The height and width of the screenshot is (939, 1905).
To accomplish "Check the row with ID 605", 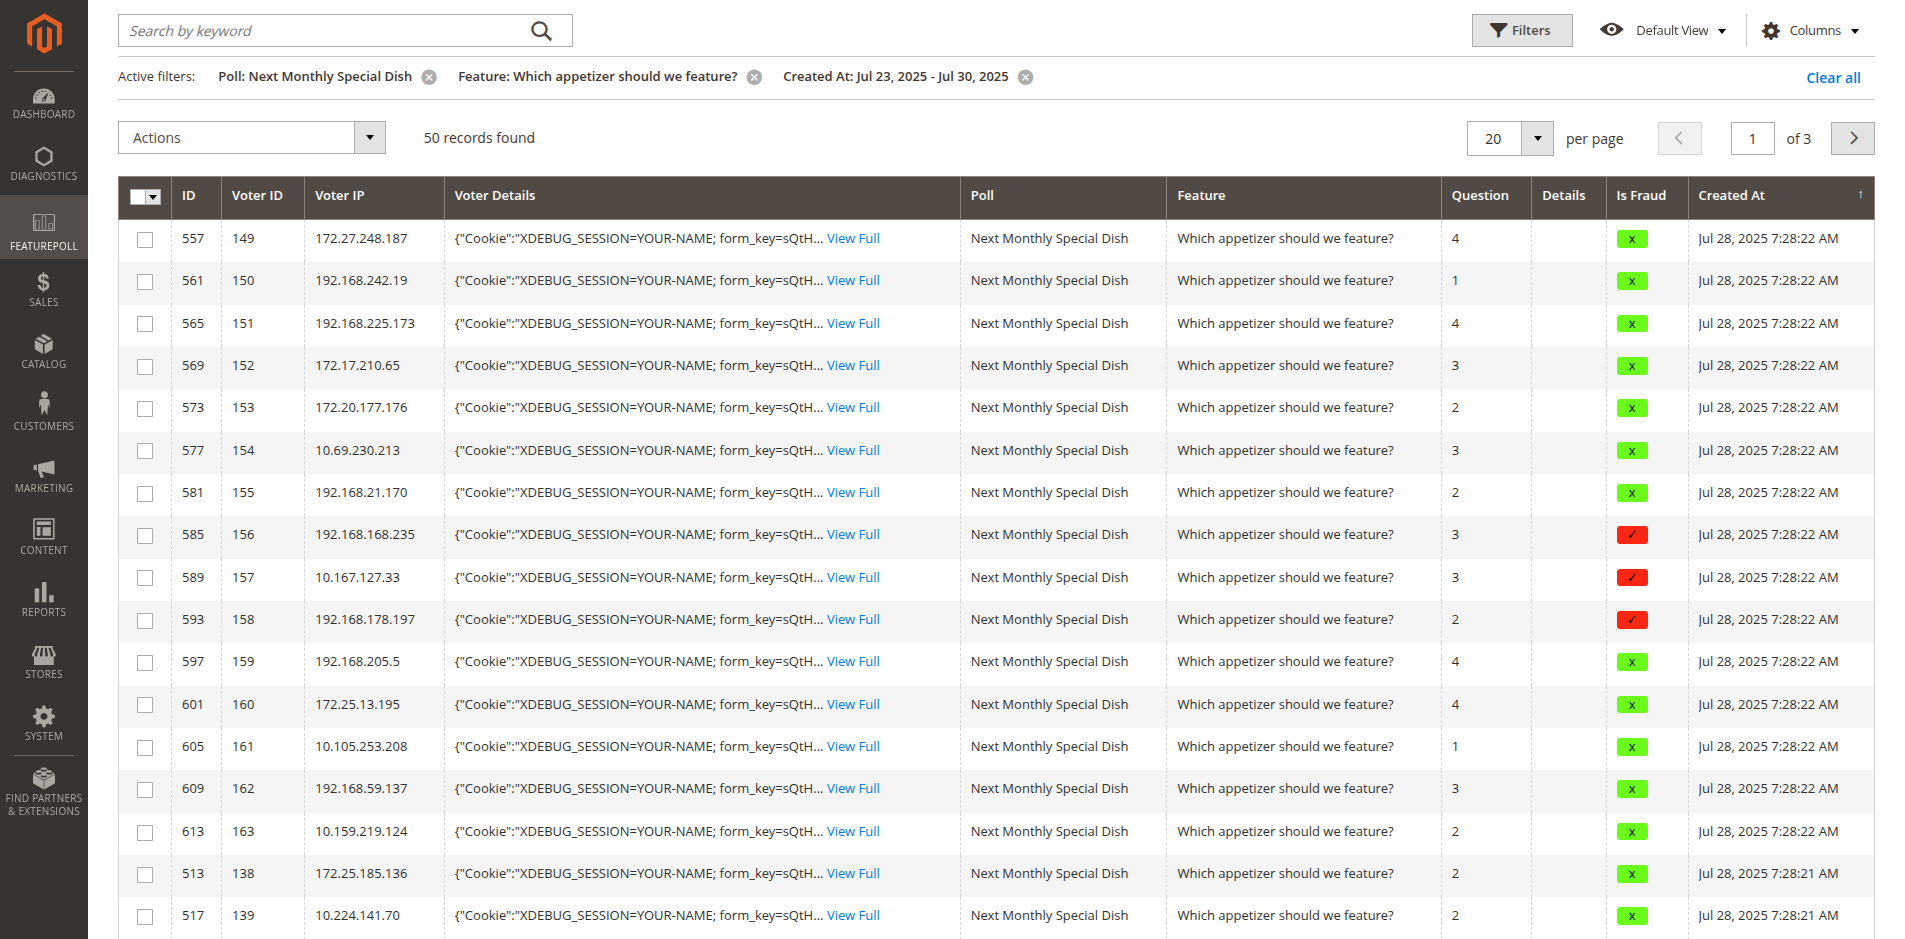I will coord(145,748).
